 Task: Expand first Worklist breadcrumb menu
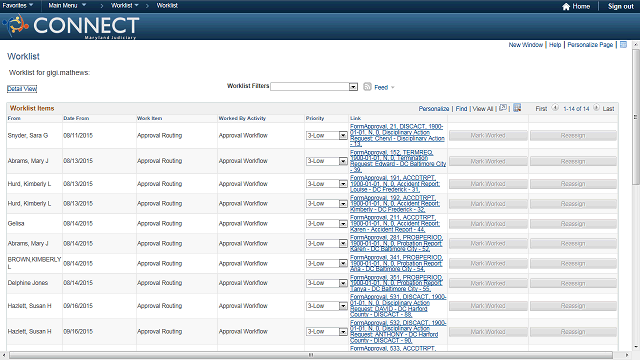125,5
